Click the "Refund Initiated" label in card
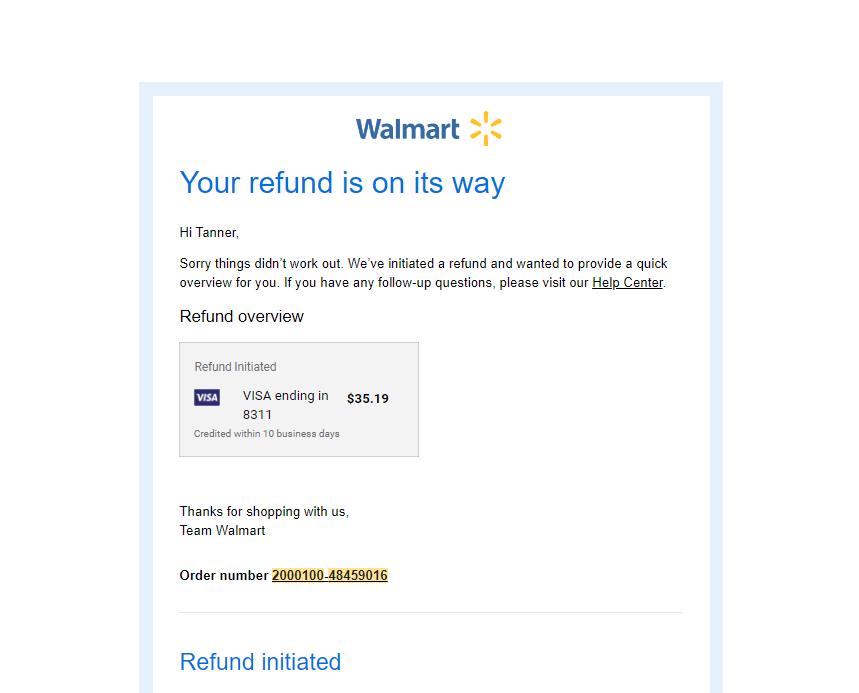This screenshot has height=693, width=859. pos(236,367)
